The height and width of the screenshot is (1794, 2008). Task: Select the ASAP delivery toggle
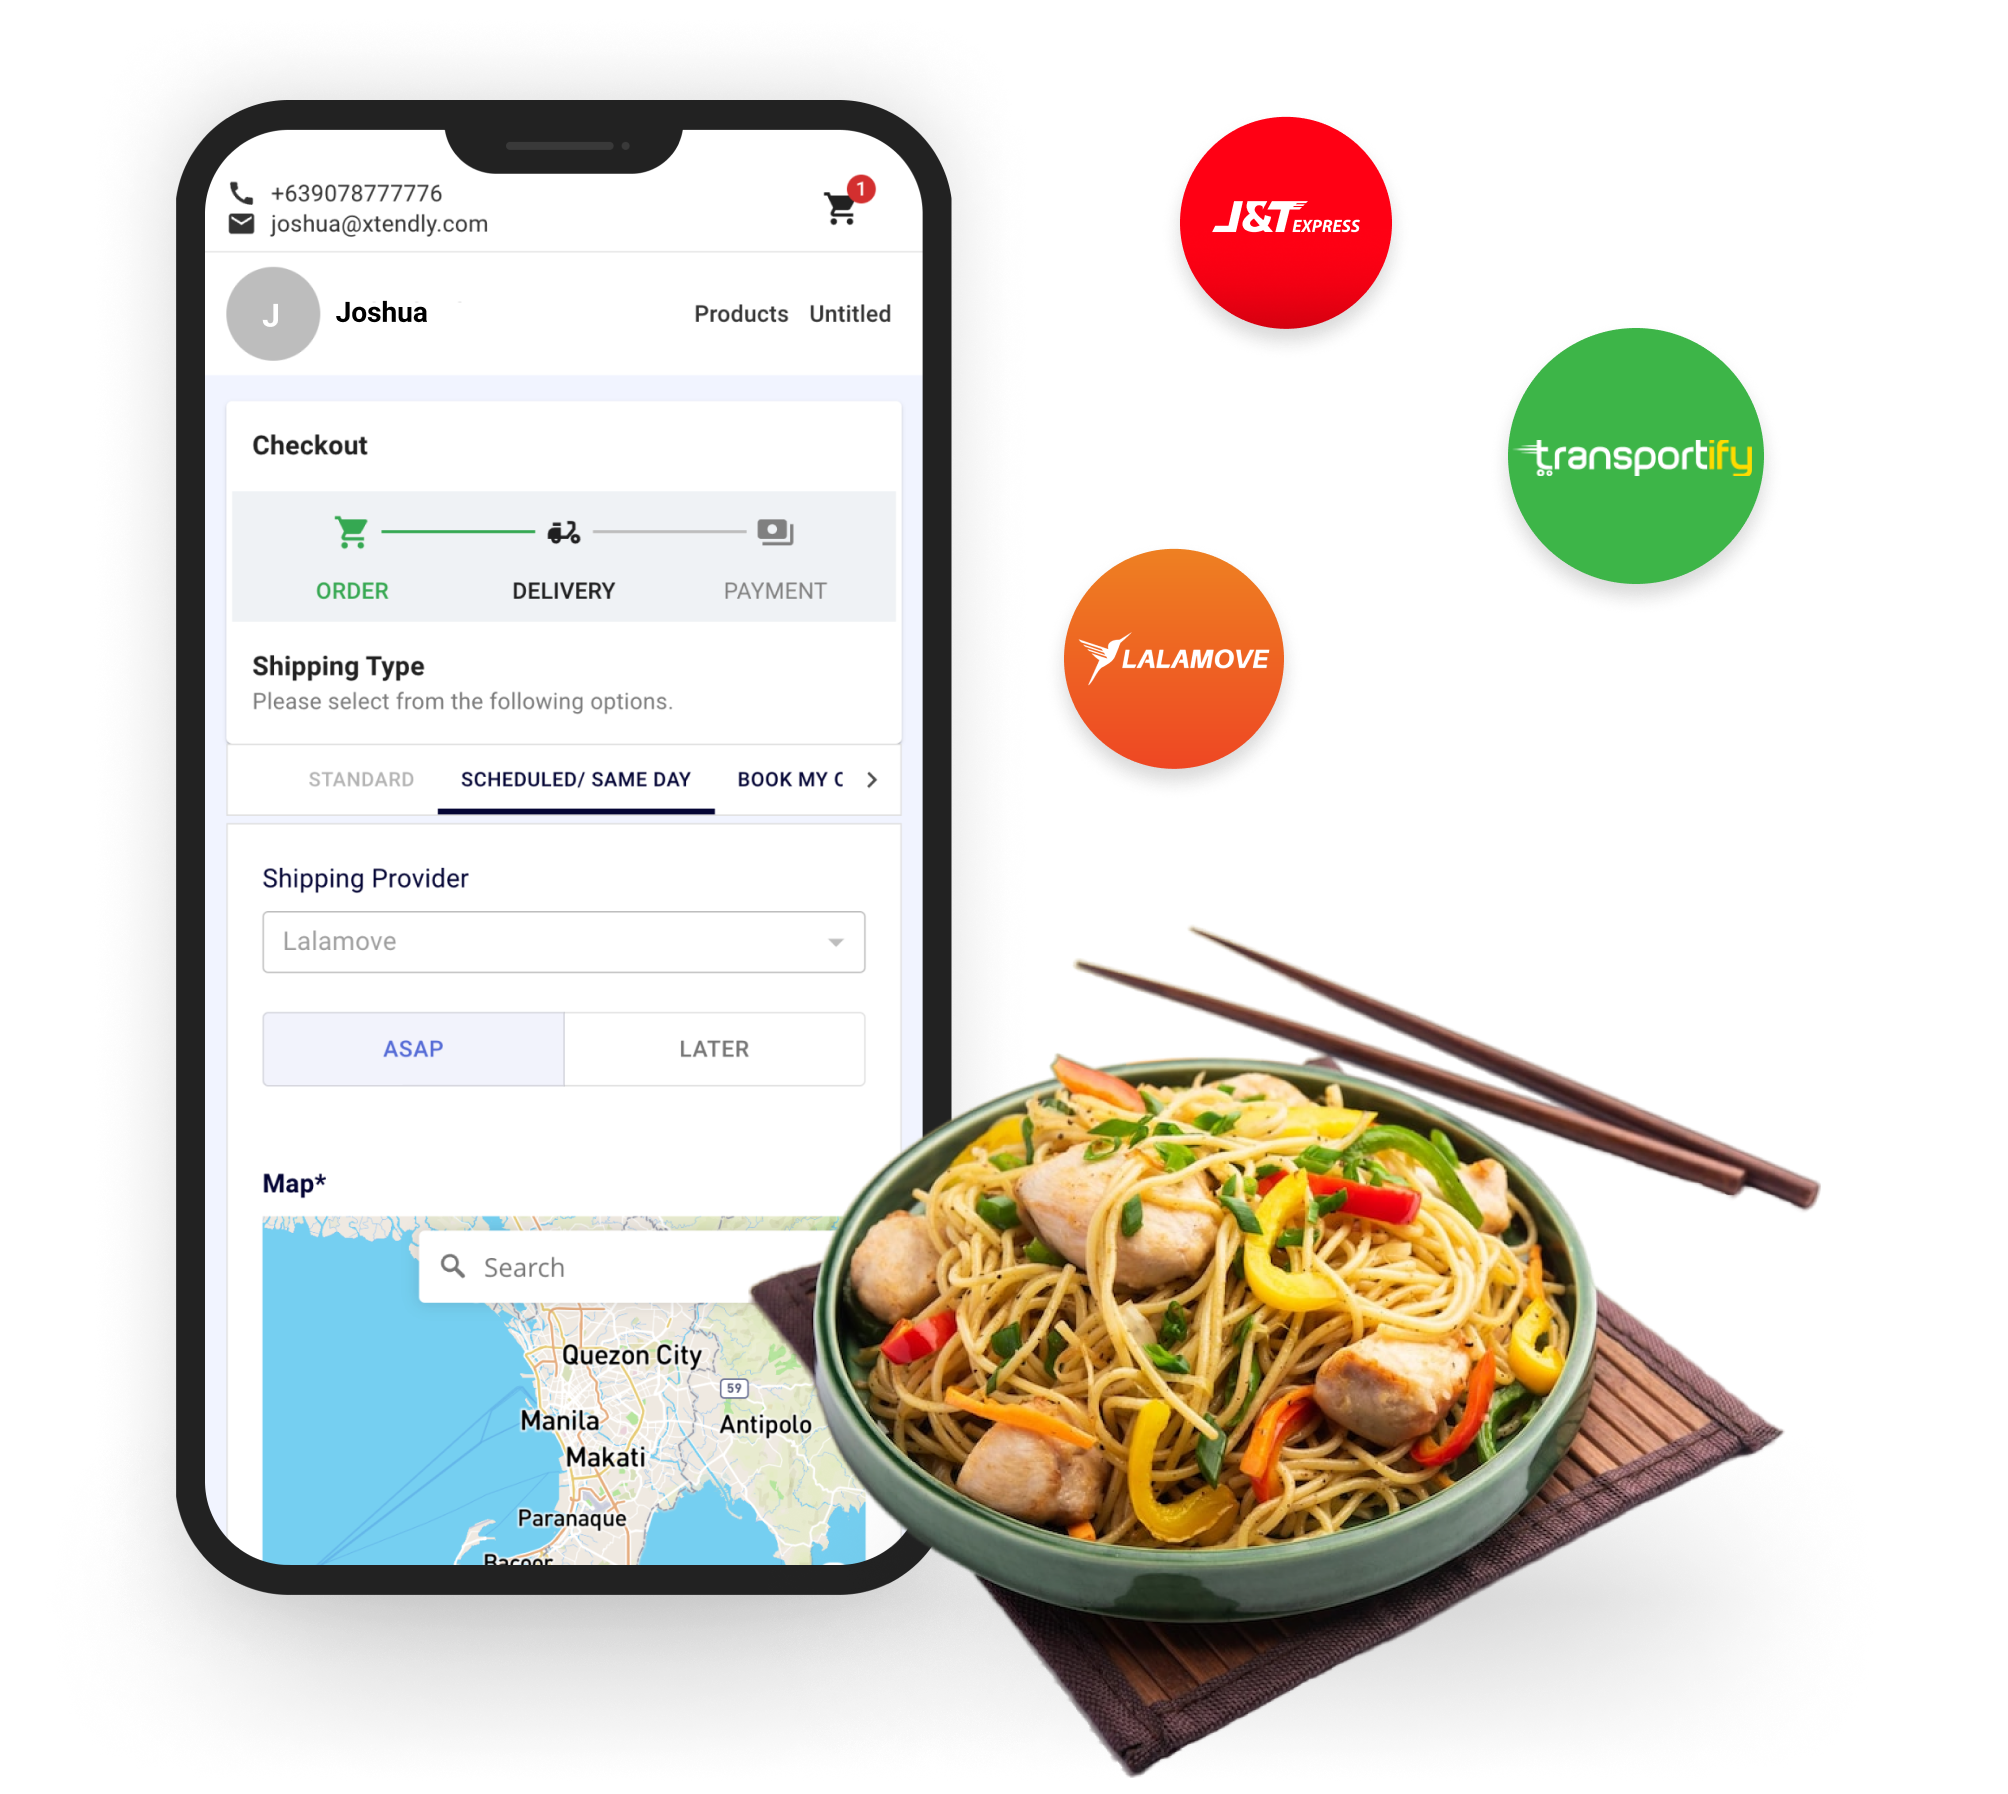[412, 1051]
